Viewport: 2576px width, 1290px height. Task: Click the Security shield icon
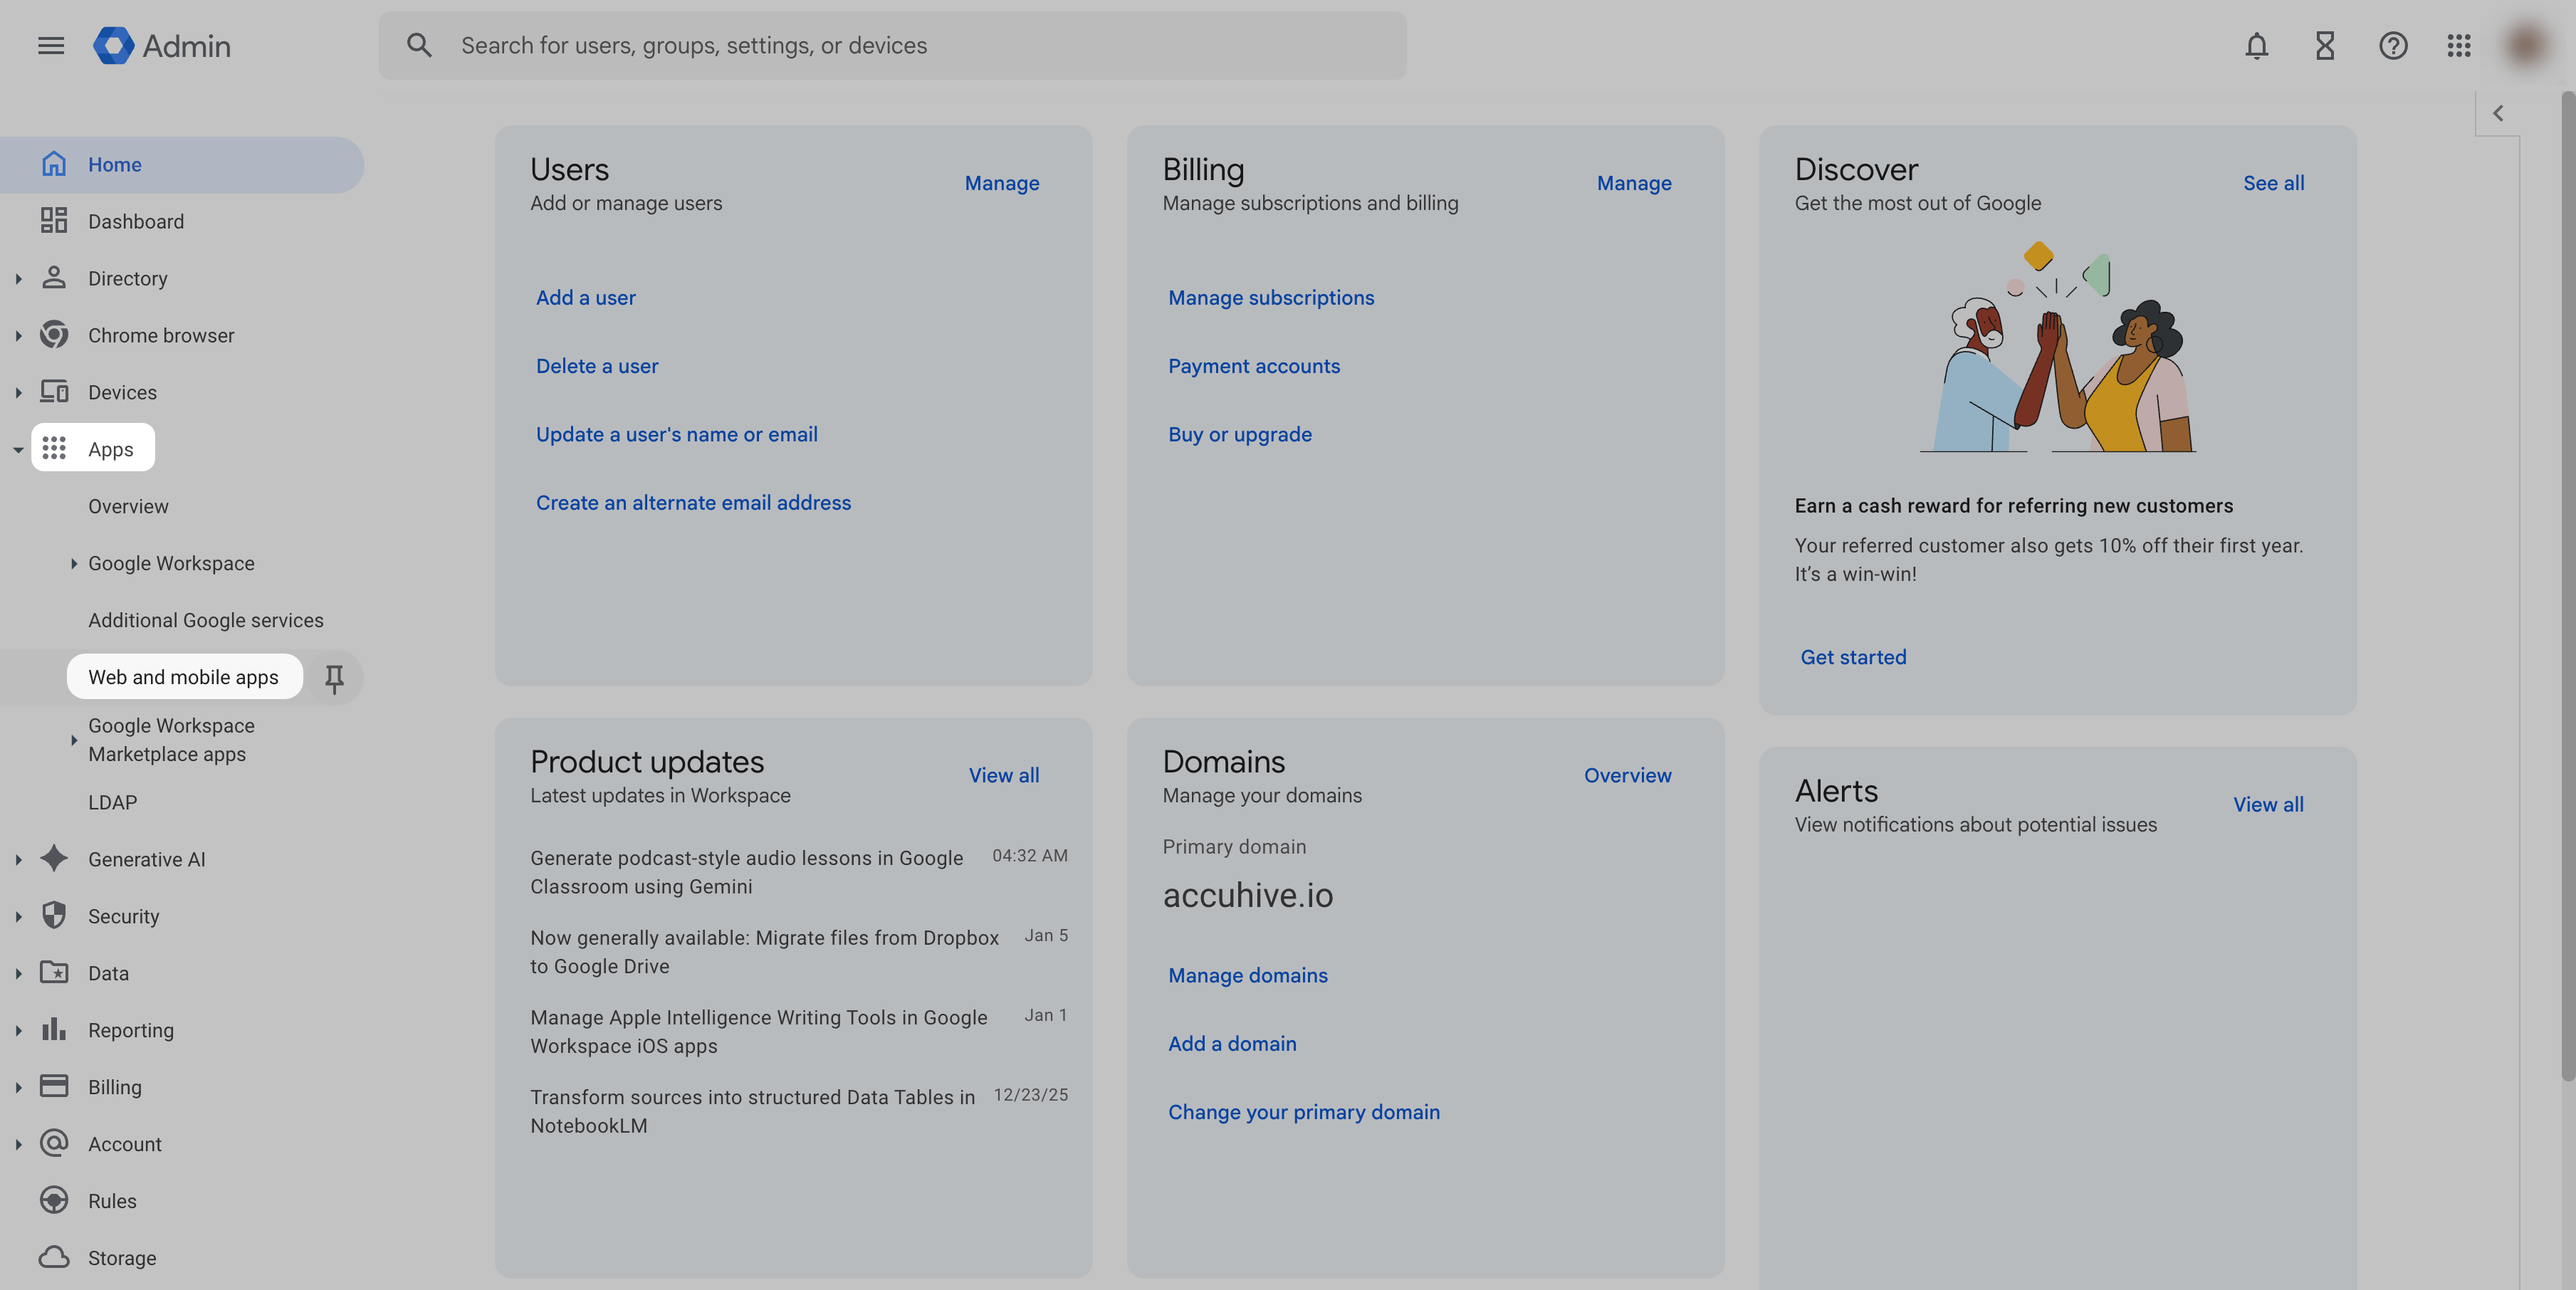[x=54, y=915]
